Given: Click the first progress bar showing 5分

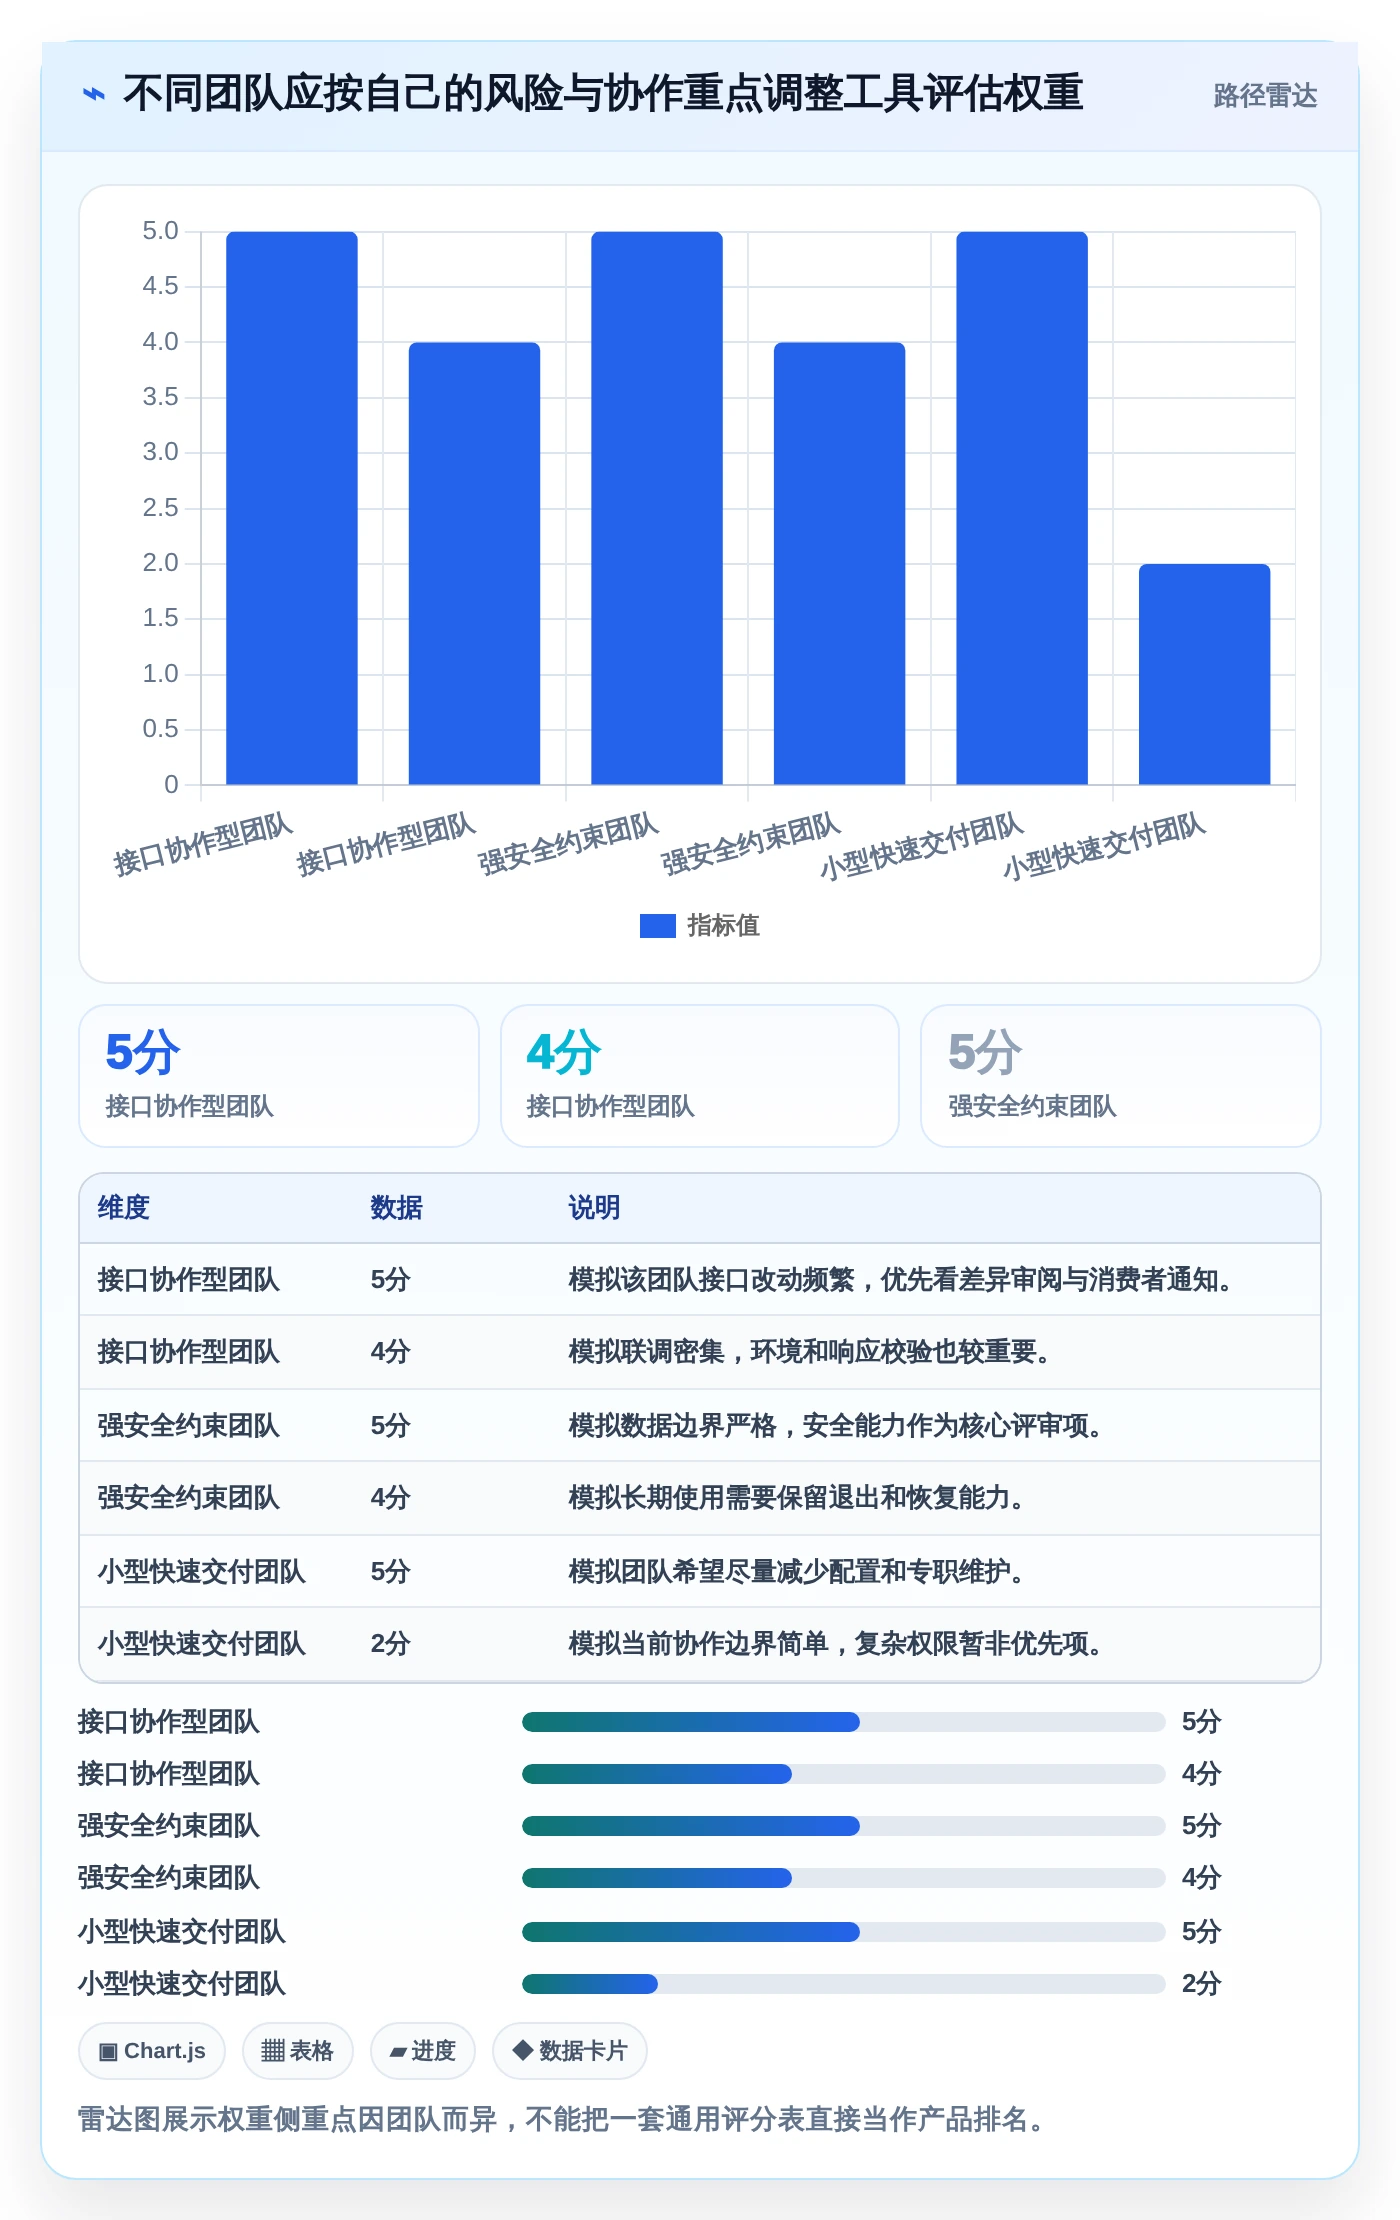Looking at the screenshot, I should [843, 1721].
